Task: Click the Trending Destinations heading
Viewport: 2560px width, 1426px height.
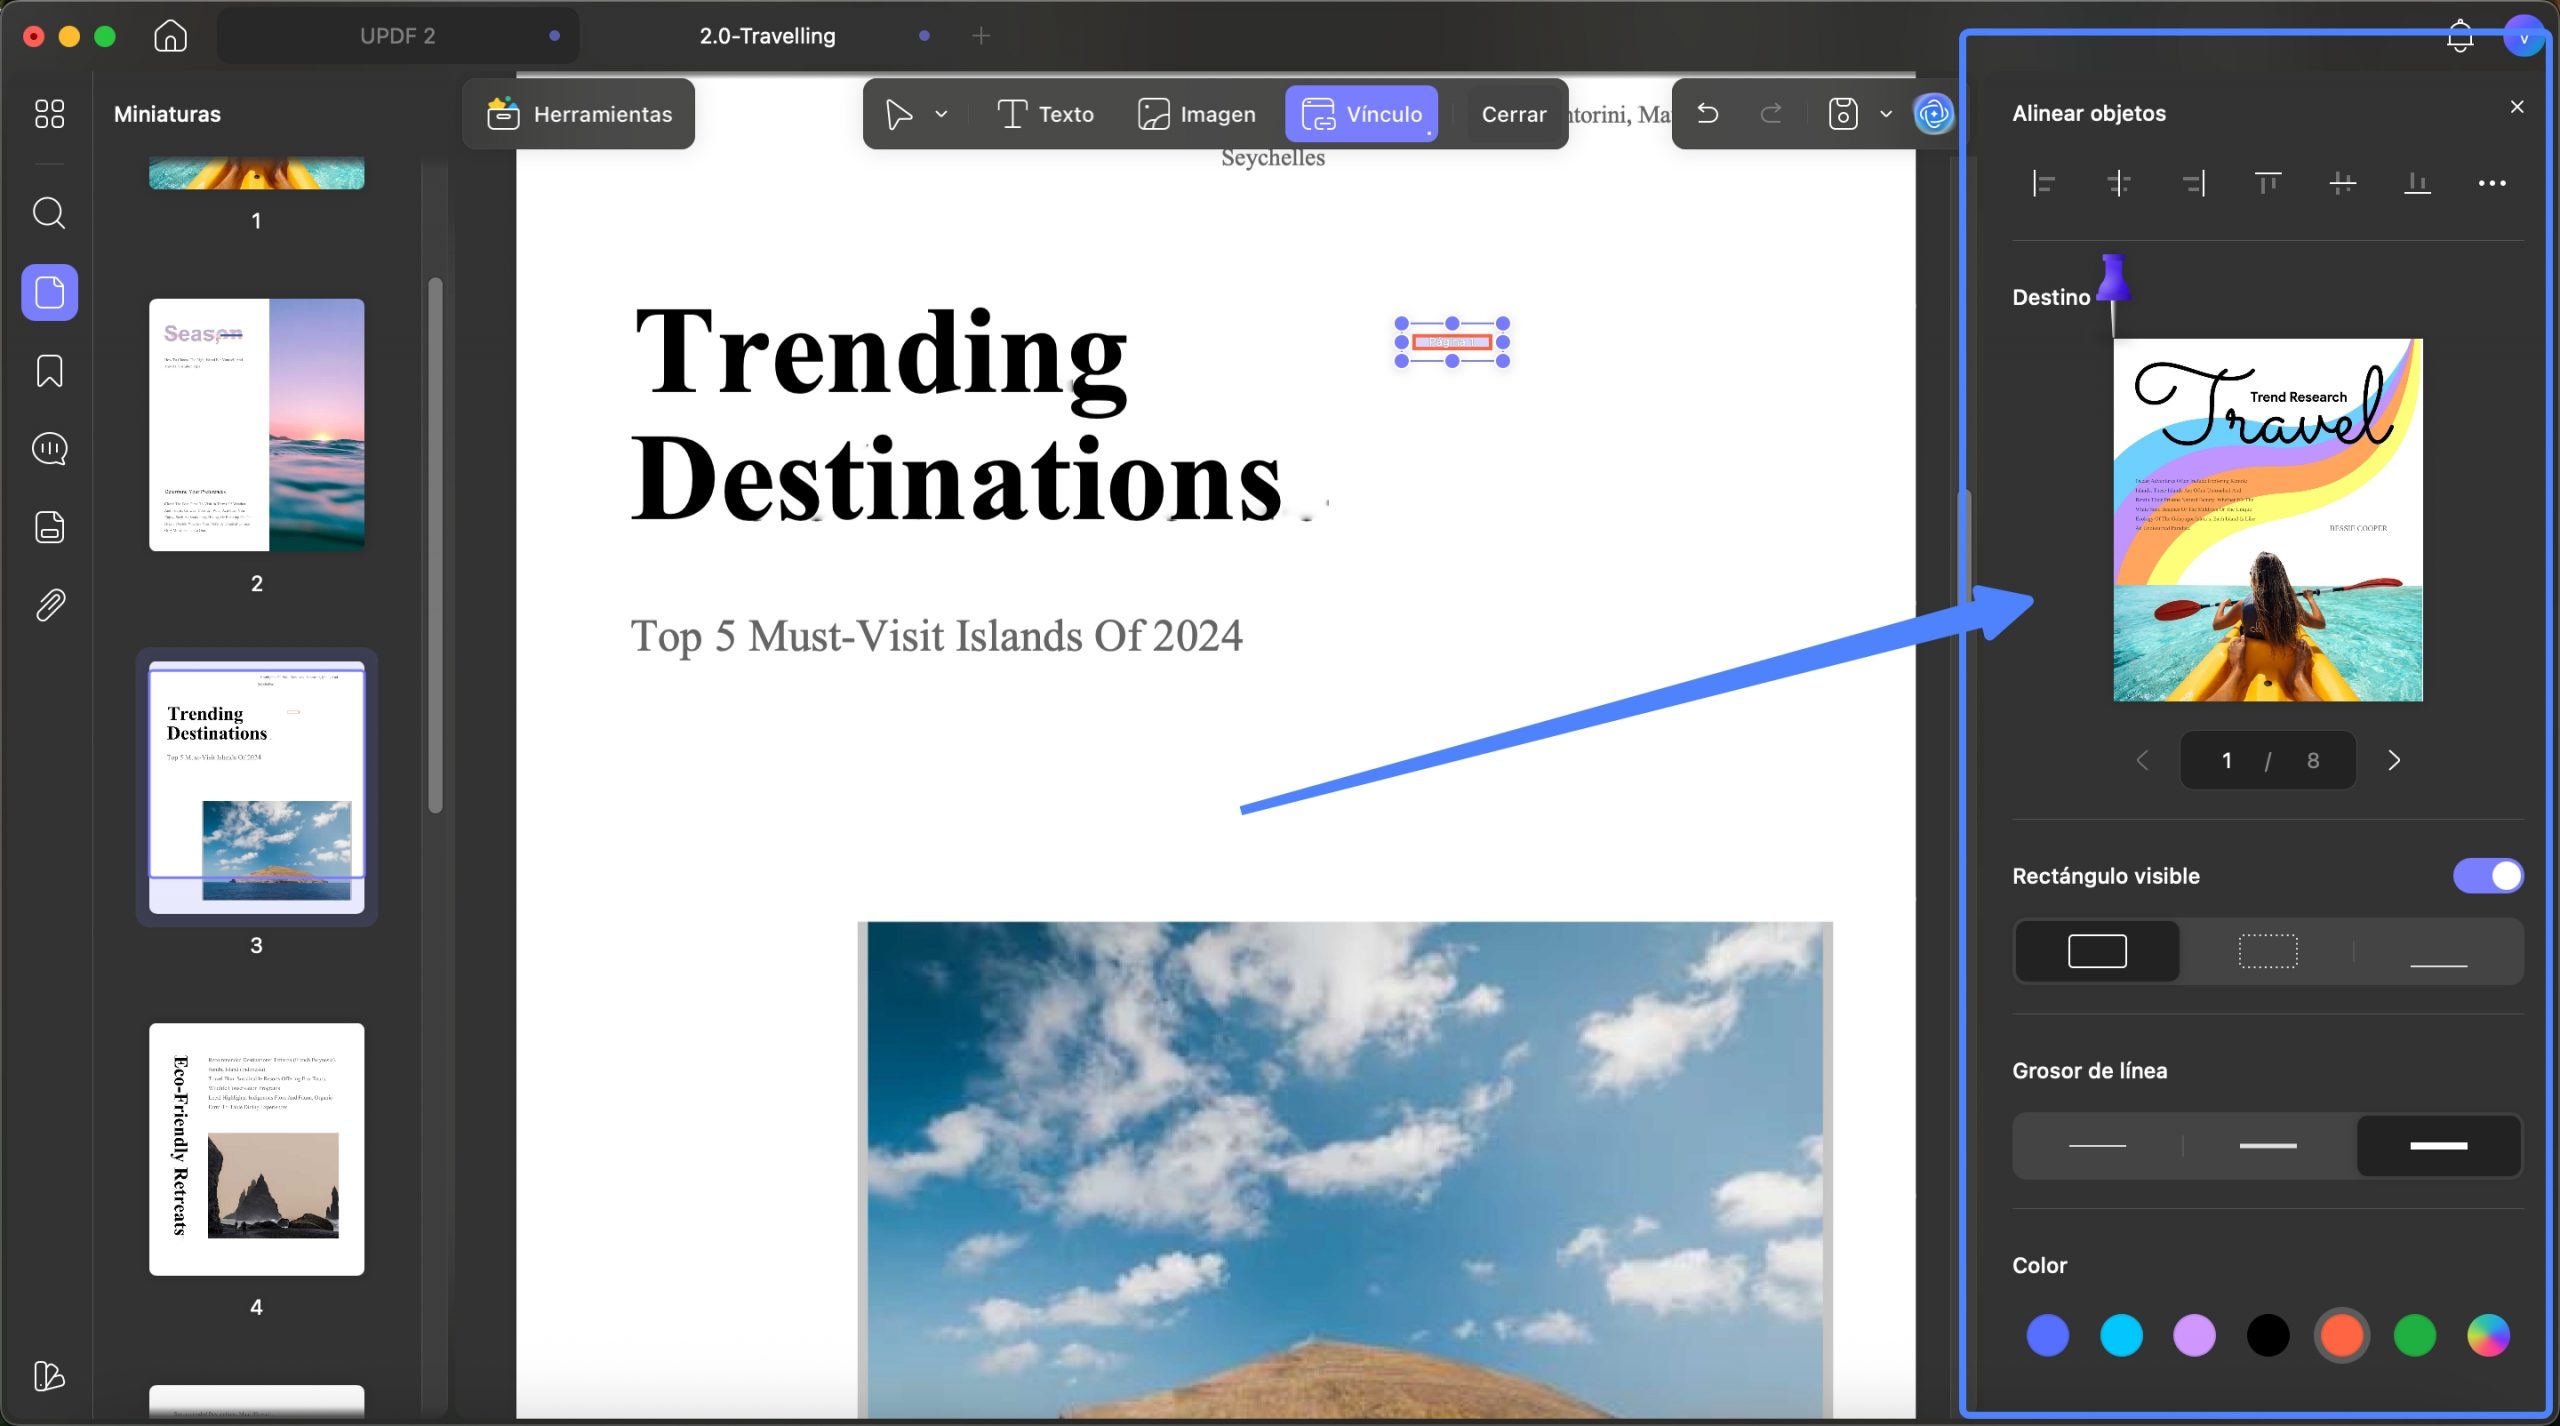Action: tap(956, 415)
